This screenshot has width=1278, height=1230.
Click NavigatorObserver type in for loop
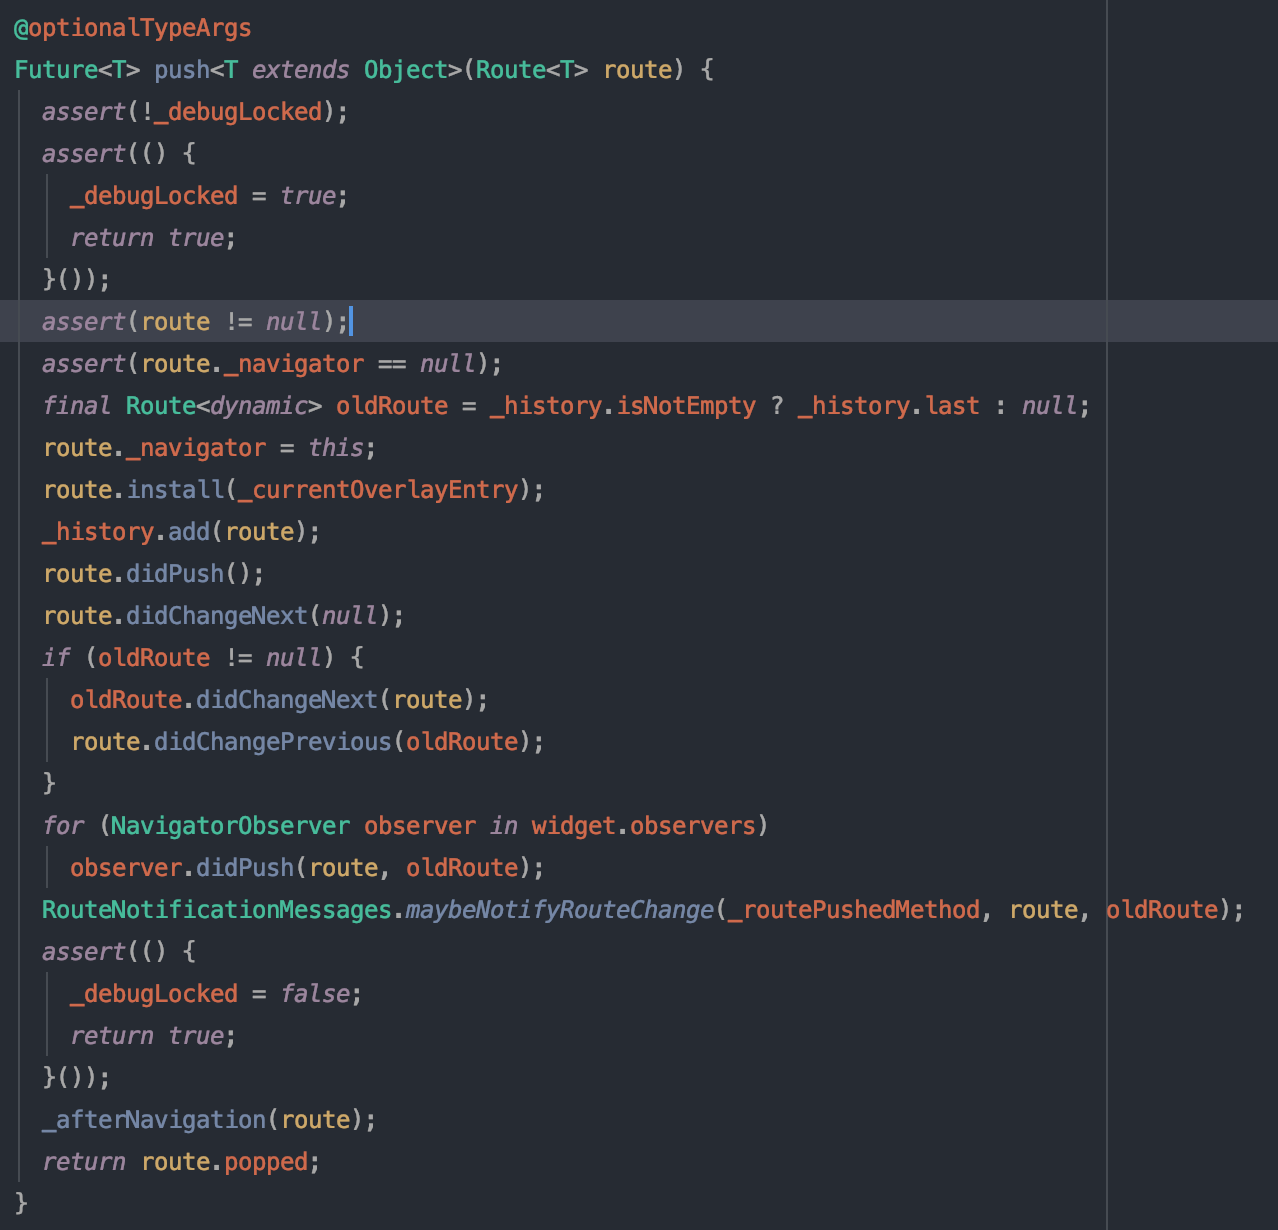coord(230,826)
